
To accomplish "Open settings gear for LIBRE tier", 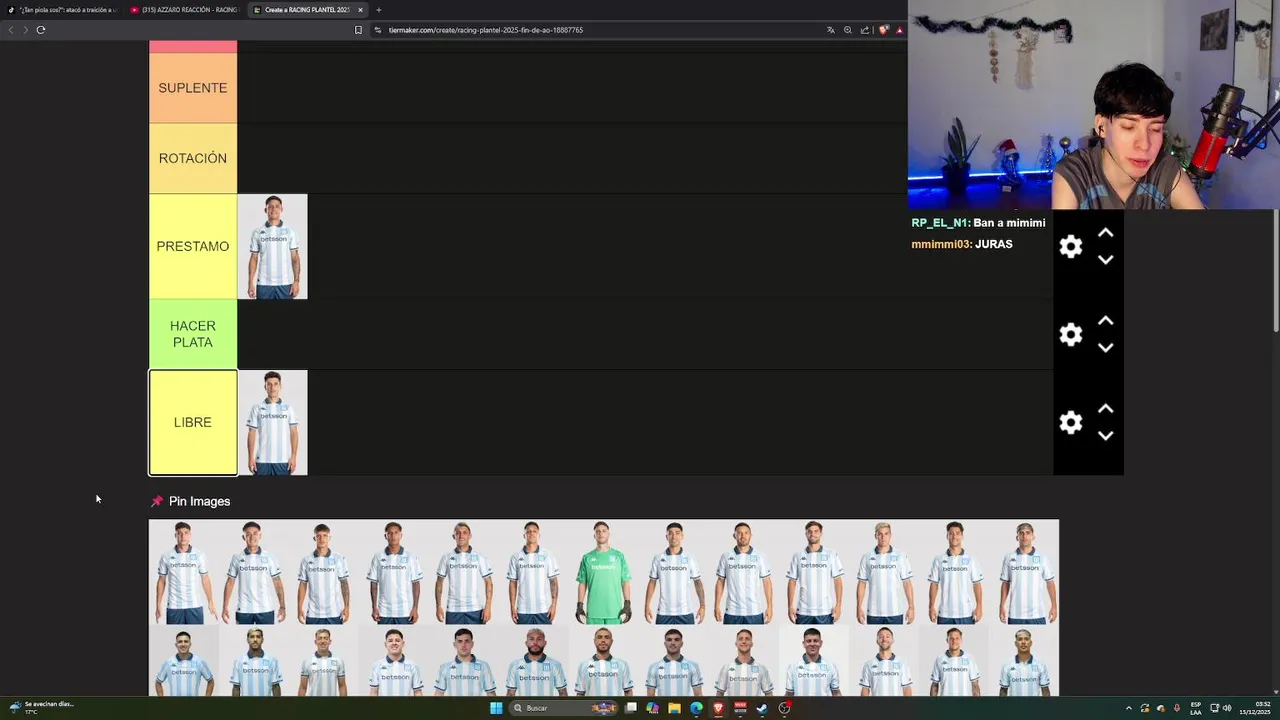I will [x=1071, y=422].
